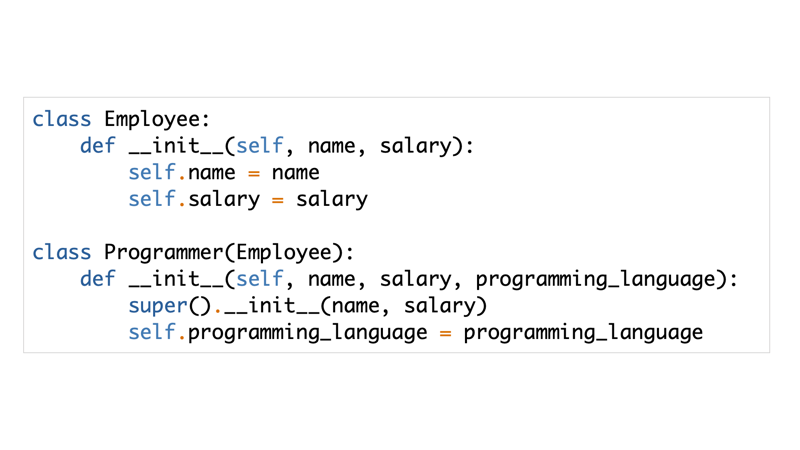Image resolution: width=800 pixels, height=450 pixels.
Task: Click the self parameter in Employee __init__
Action: (259, 146)
